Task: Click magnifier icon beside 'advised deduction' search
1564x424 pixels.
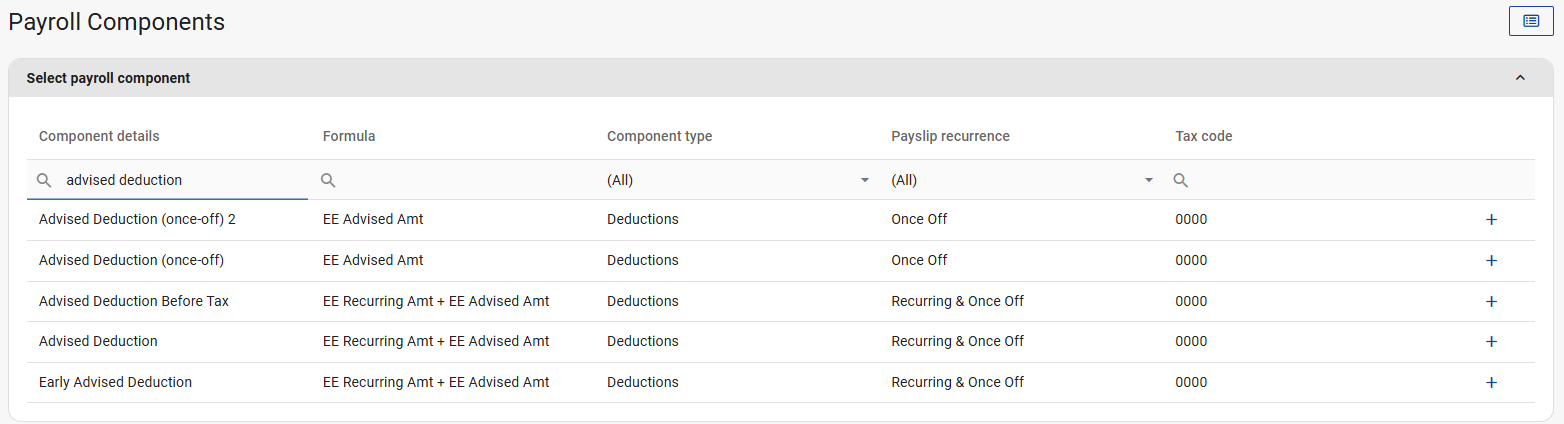Action: click(44, 180)
